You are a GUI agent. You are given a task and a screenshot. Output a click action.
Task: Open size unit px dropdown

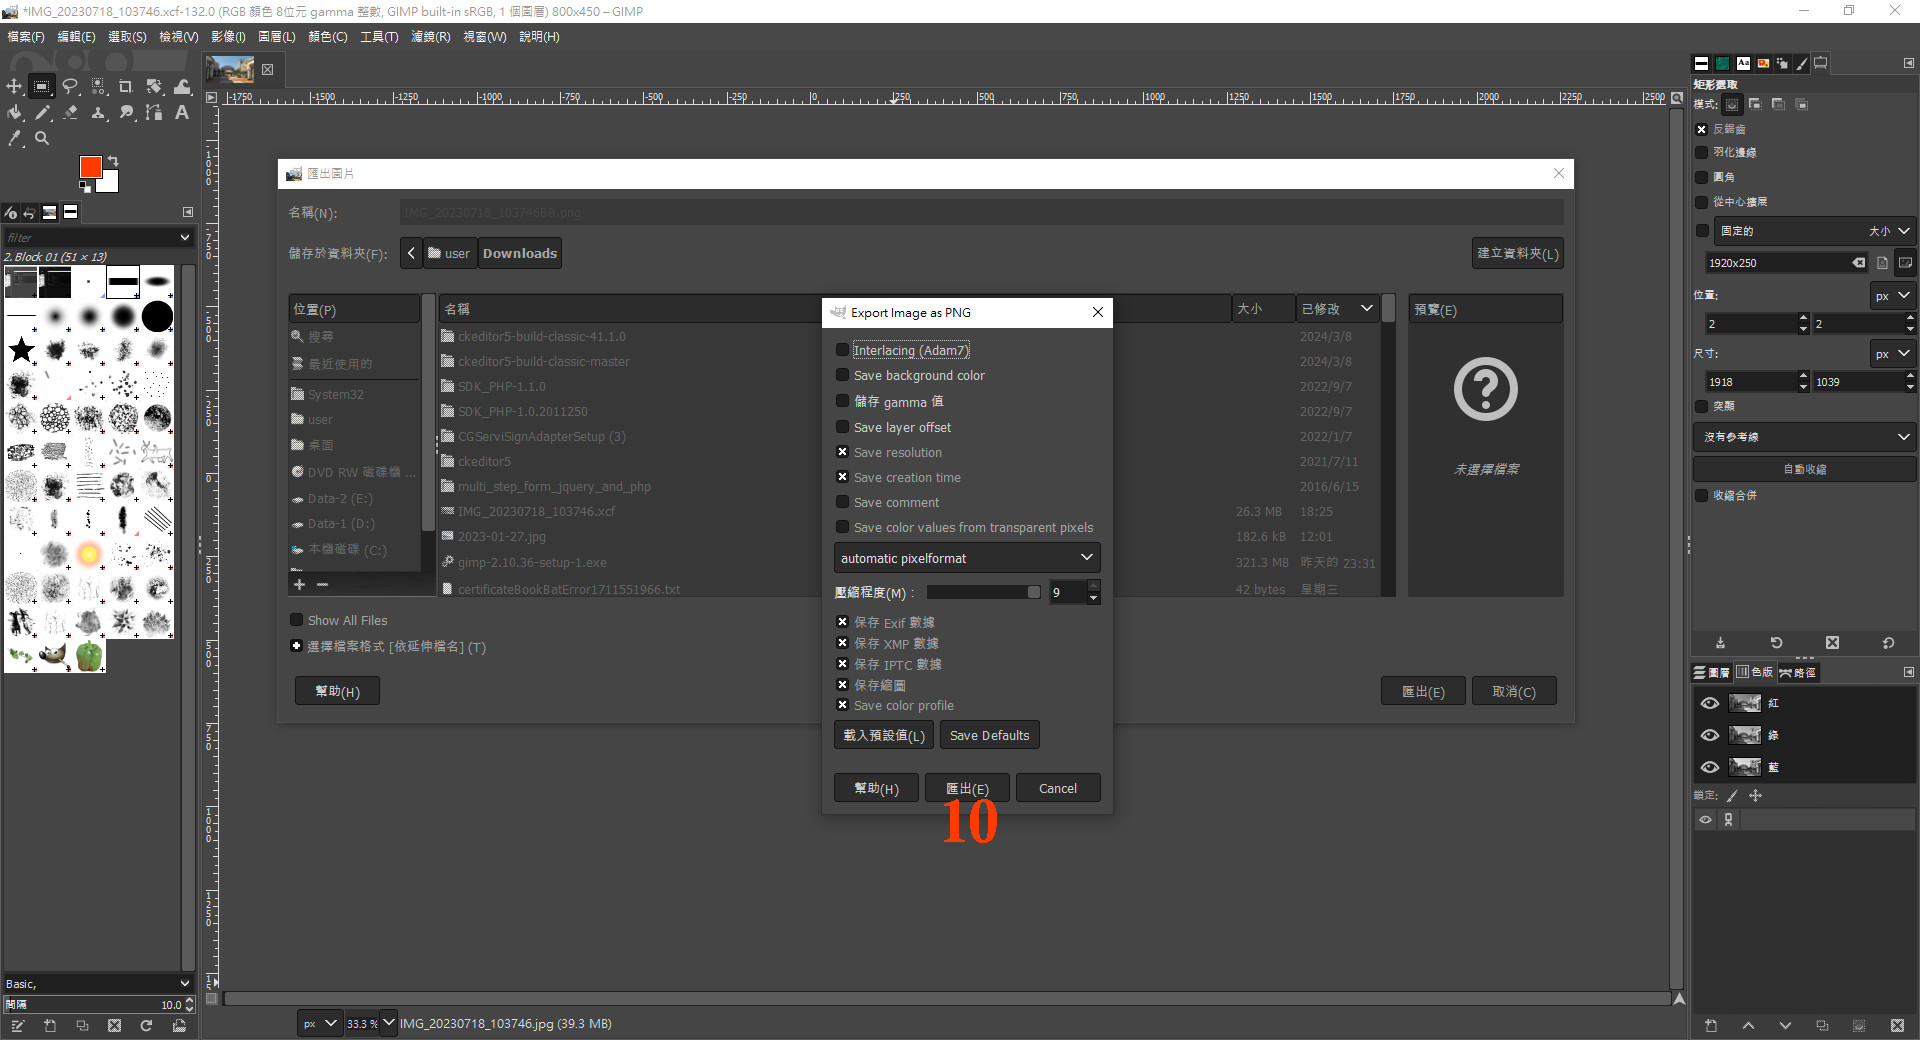pos(1892,354)
